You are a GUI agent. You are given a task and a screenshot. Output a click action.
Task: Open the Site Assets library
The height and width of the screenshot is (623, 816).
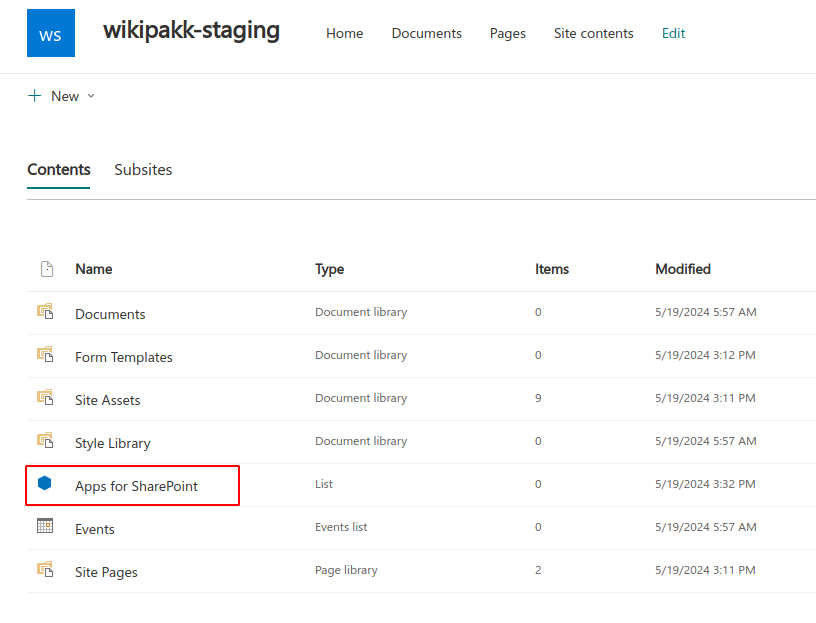108,400
